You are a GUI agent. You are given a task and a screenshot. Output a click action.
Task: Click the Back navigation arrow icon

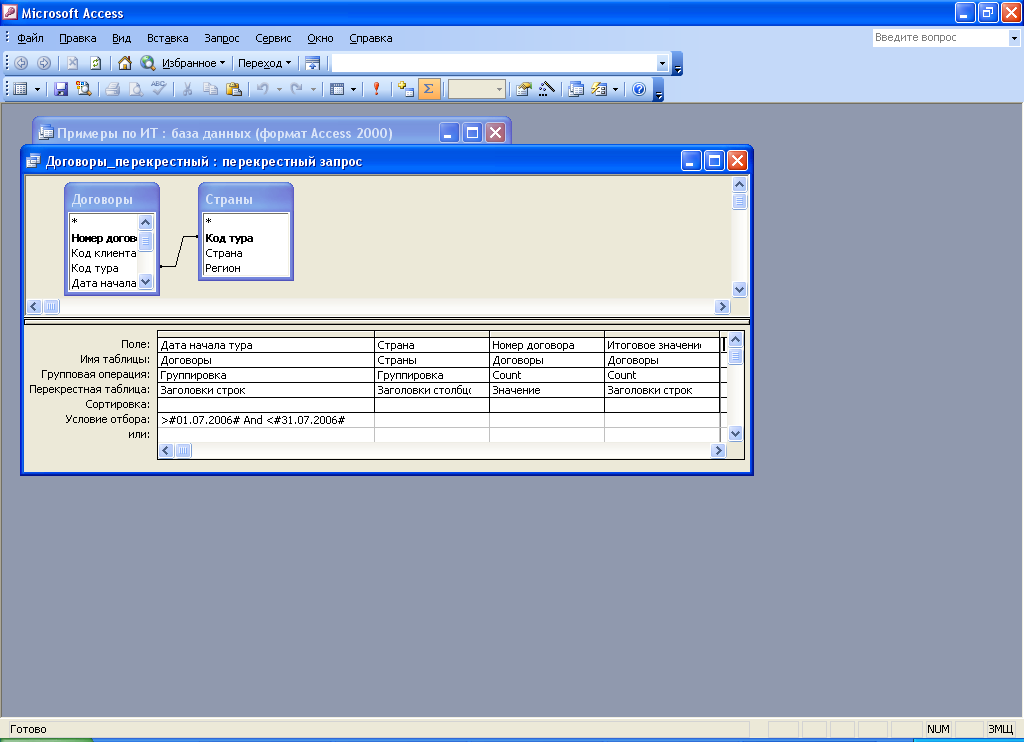click(21, 63)
